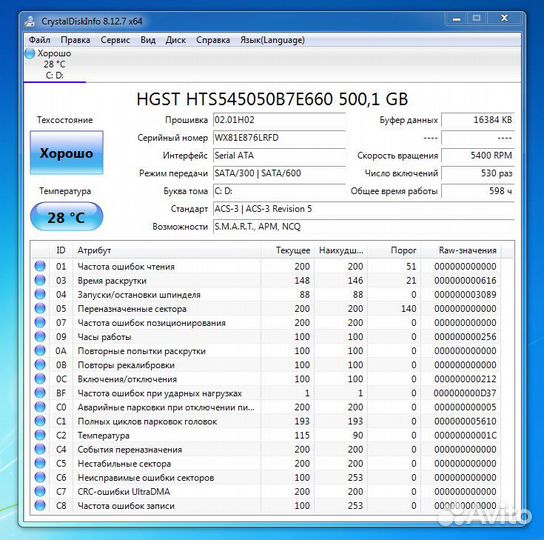Viewport: 544px width, 540px height.
Task: Open the Справка menu
Action: click(x=213, y=40)
